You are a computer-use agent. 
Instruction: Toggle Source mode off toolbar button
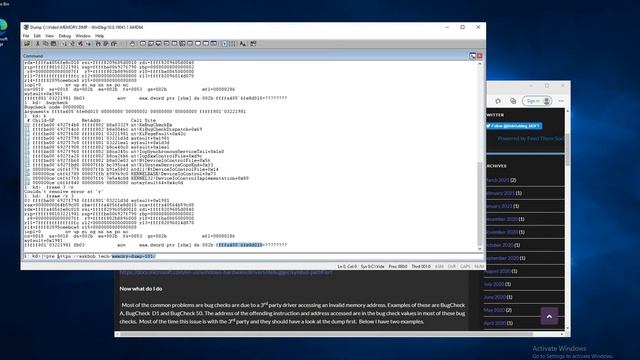coord(232,44)
